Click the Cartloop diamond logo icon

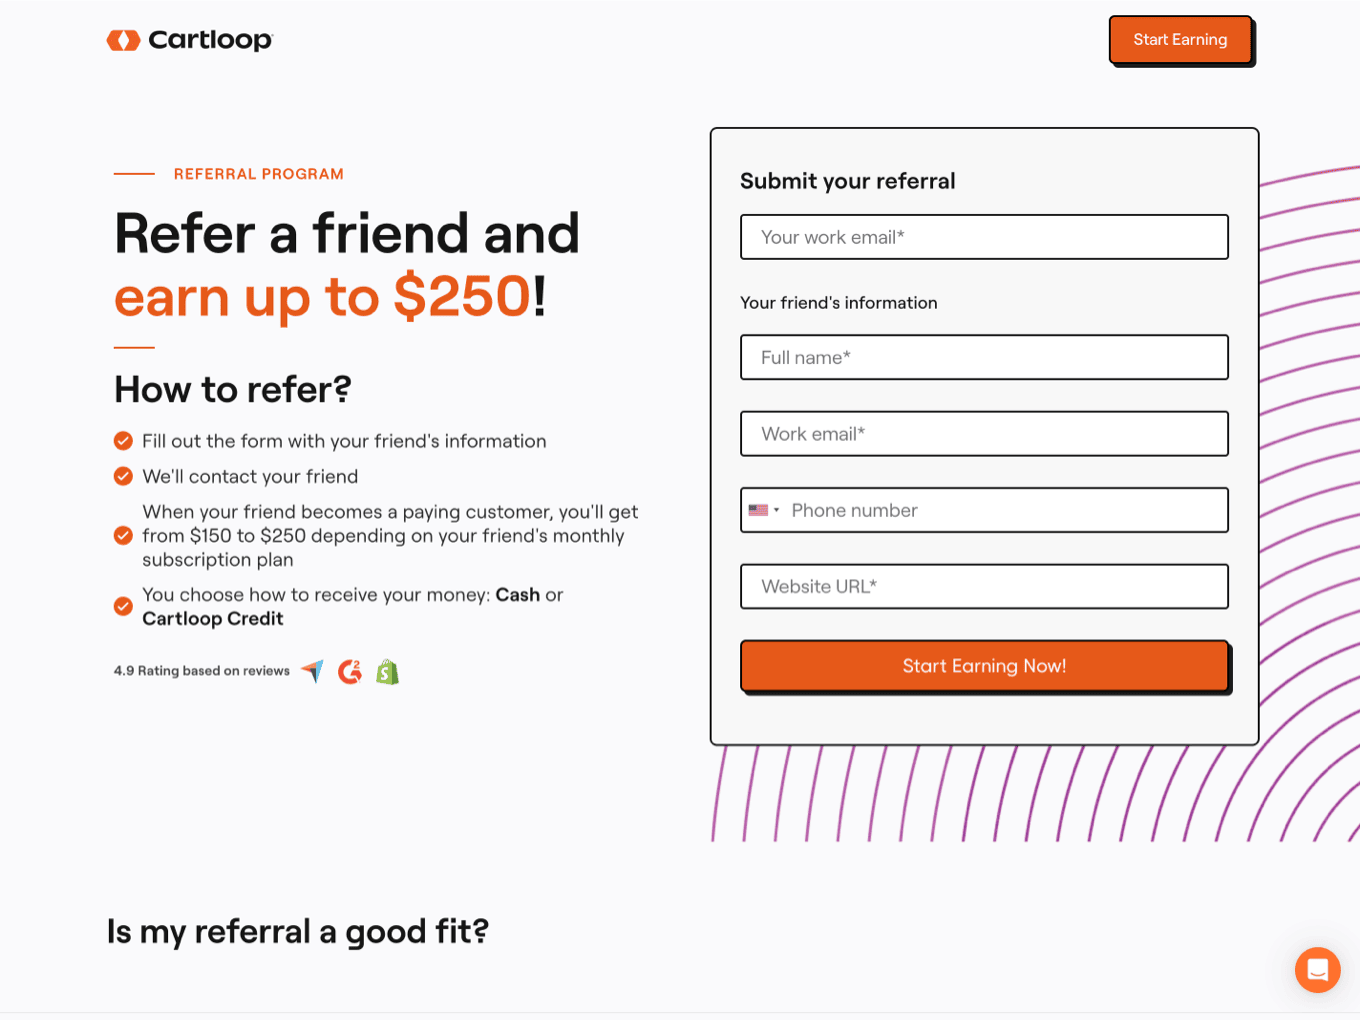(124, 40)
